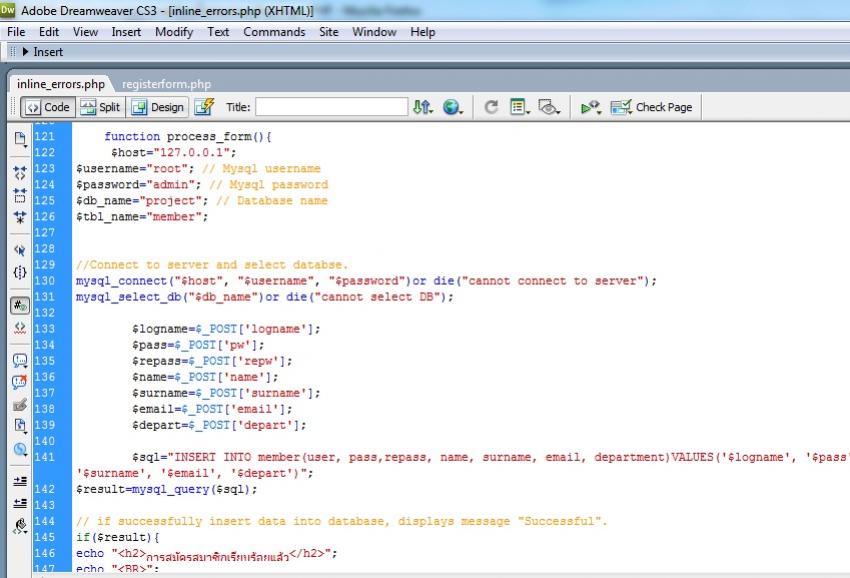
Task: Open the View Options dropdown
Action: click(x=520, y=107)
